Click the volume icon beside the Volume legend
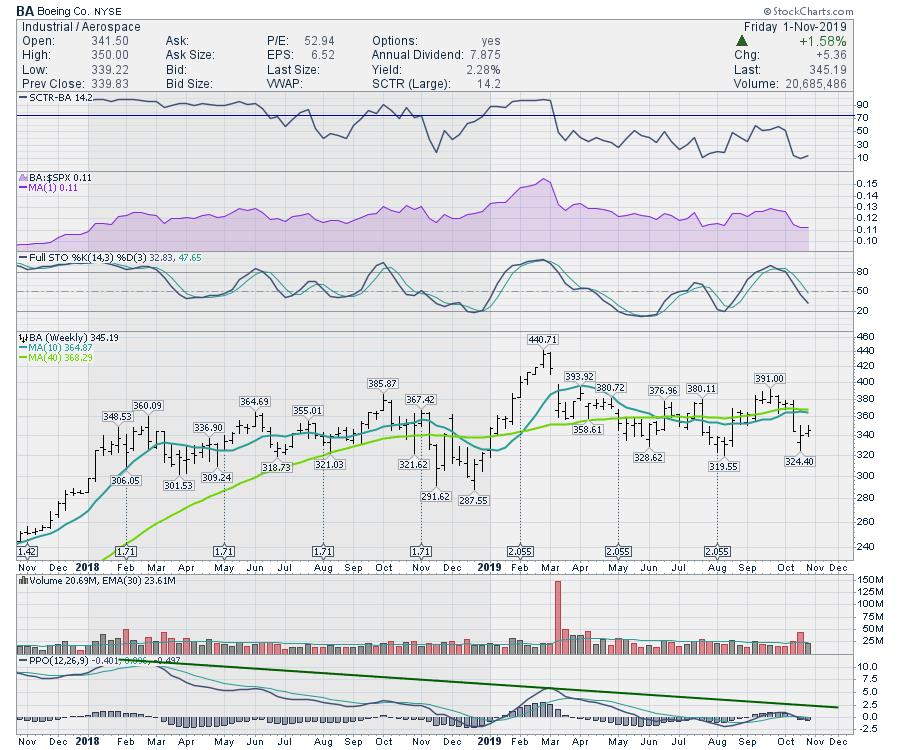Image resolution: width=900 pixels, height=750 pixels. coord(24,580)
